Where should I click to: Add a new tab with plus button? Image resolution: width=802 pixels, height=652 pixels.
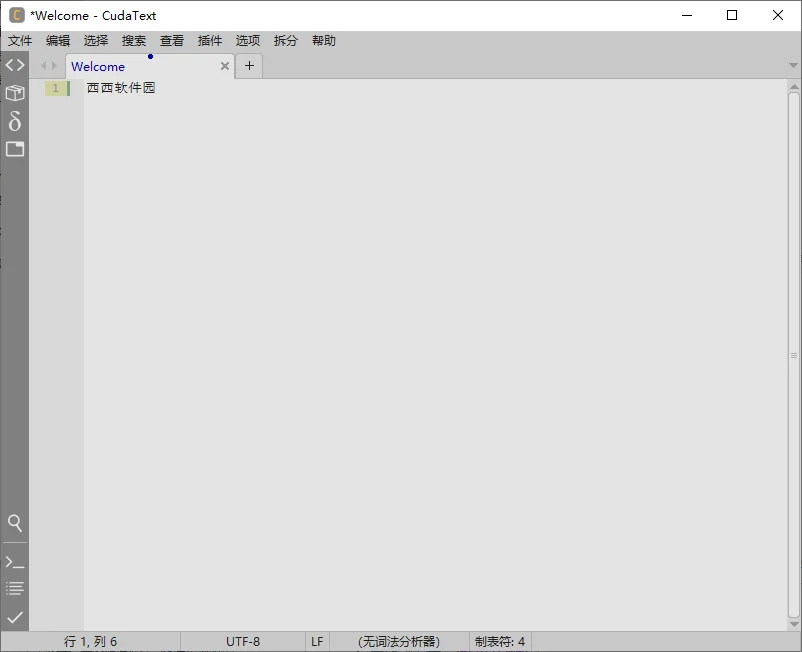249,65
